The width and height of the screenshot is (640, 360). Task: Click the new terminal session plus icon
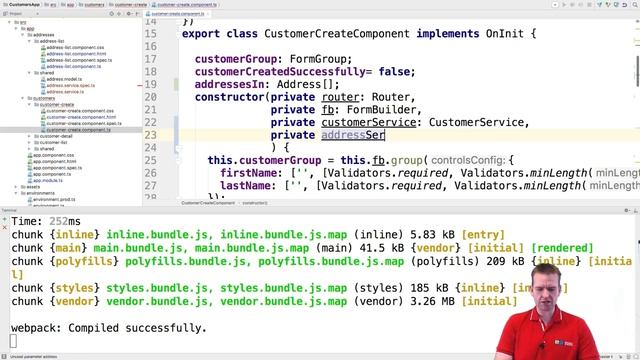4,220
